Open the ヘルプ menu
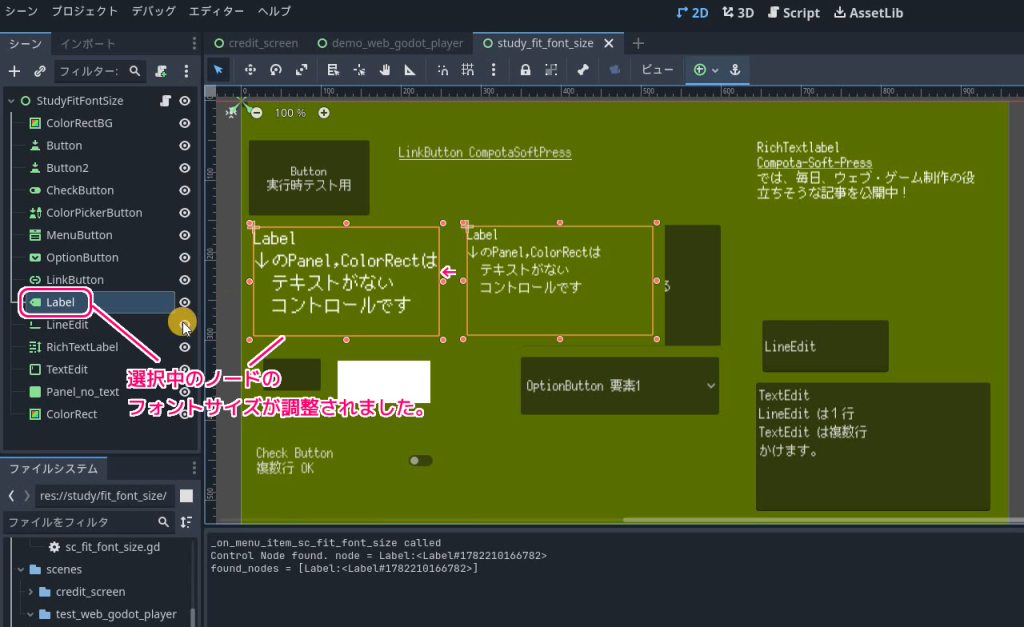Image resolution: width=1024 pixels, height=627 pixels. point(274,11)
